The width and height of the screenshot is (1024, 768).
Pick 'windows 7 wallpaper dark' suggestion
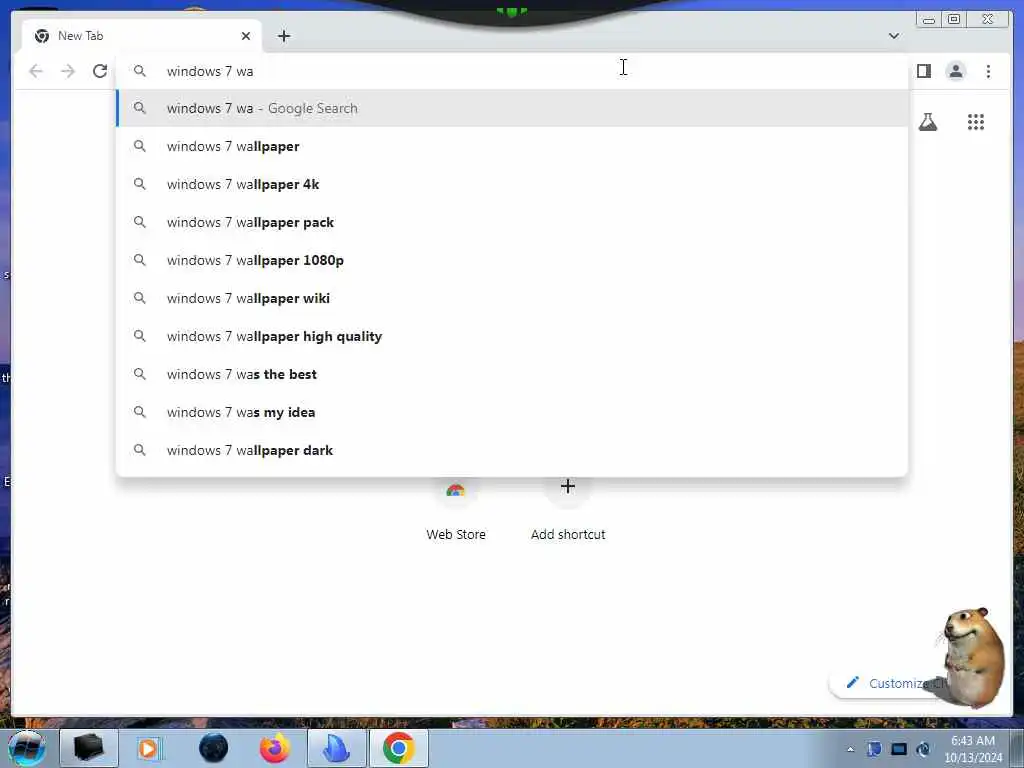511,450
